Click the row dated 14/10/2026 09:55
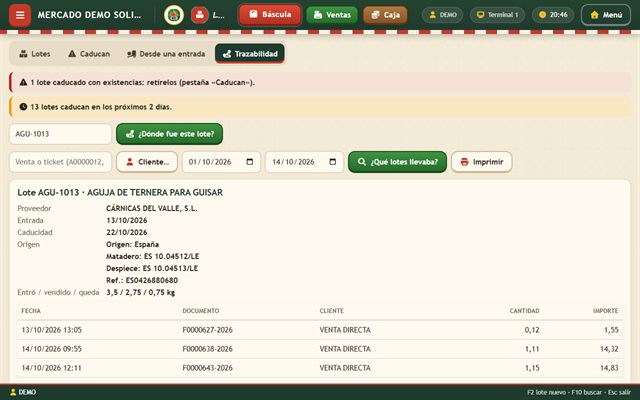640x400 pixels. pos(320,349)
